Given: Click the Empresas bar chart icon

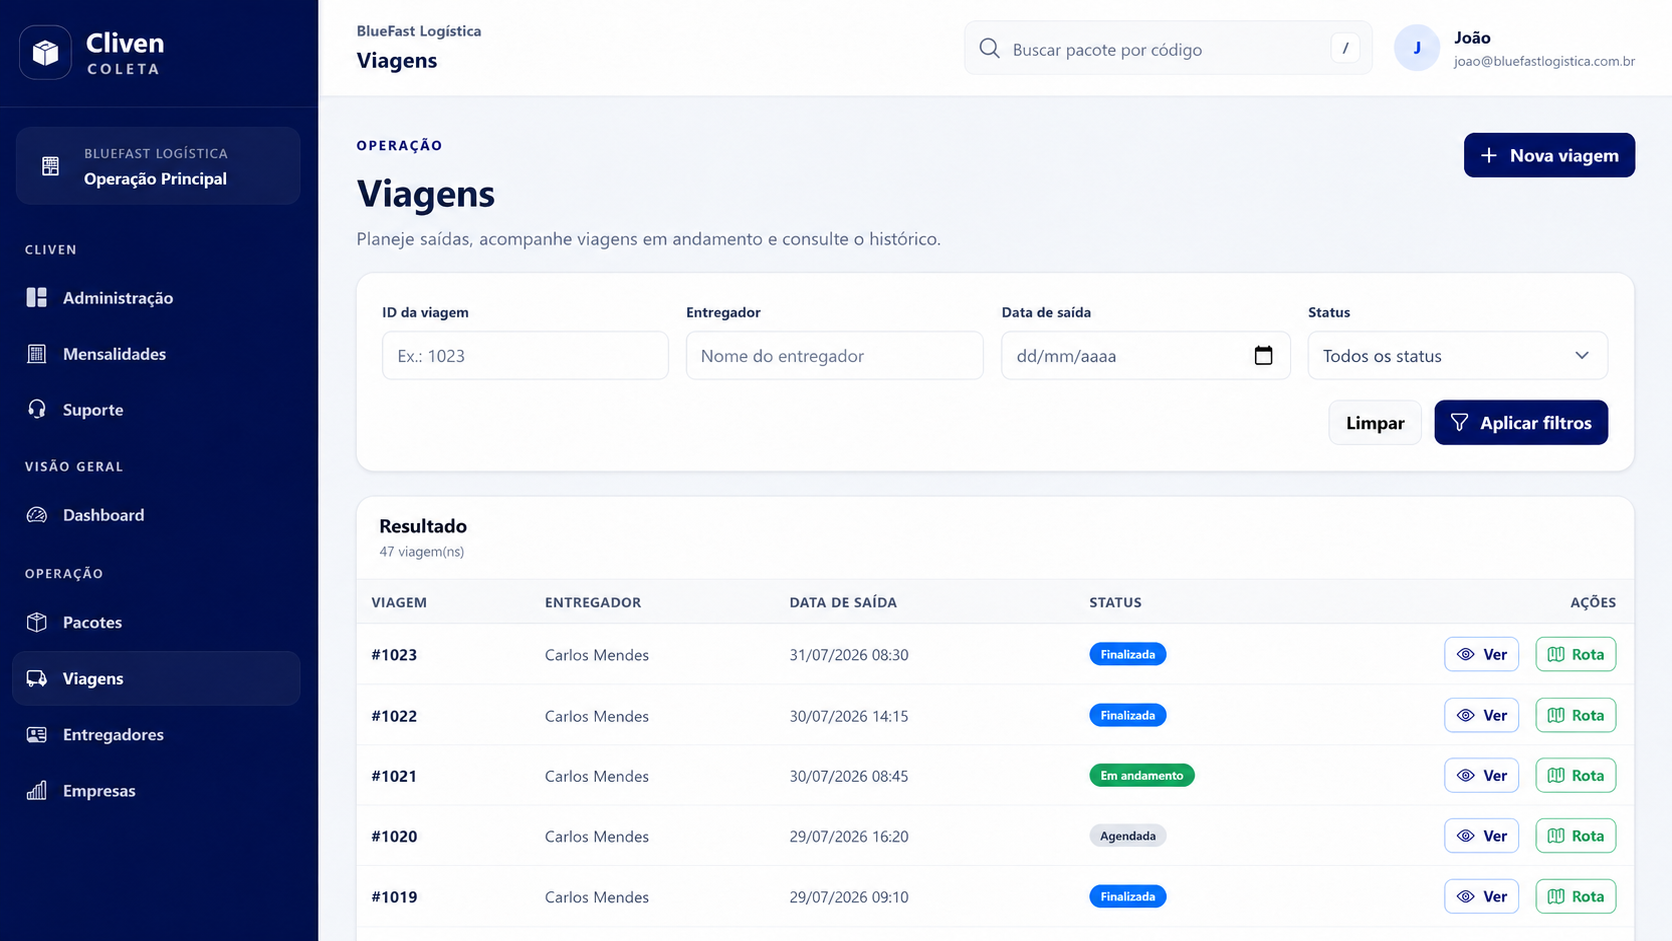Looking at the screenshot, I should pos(37,790).
